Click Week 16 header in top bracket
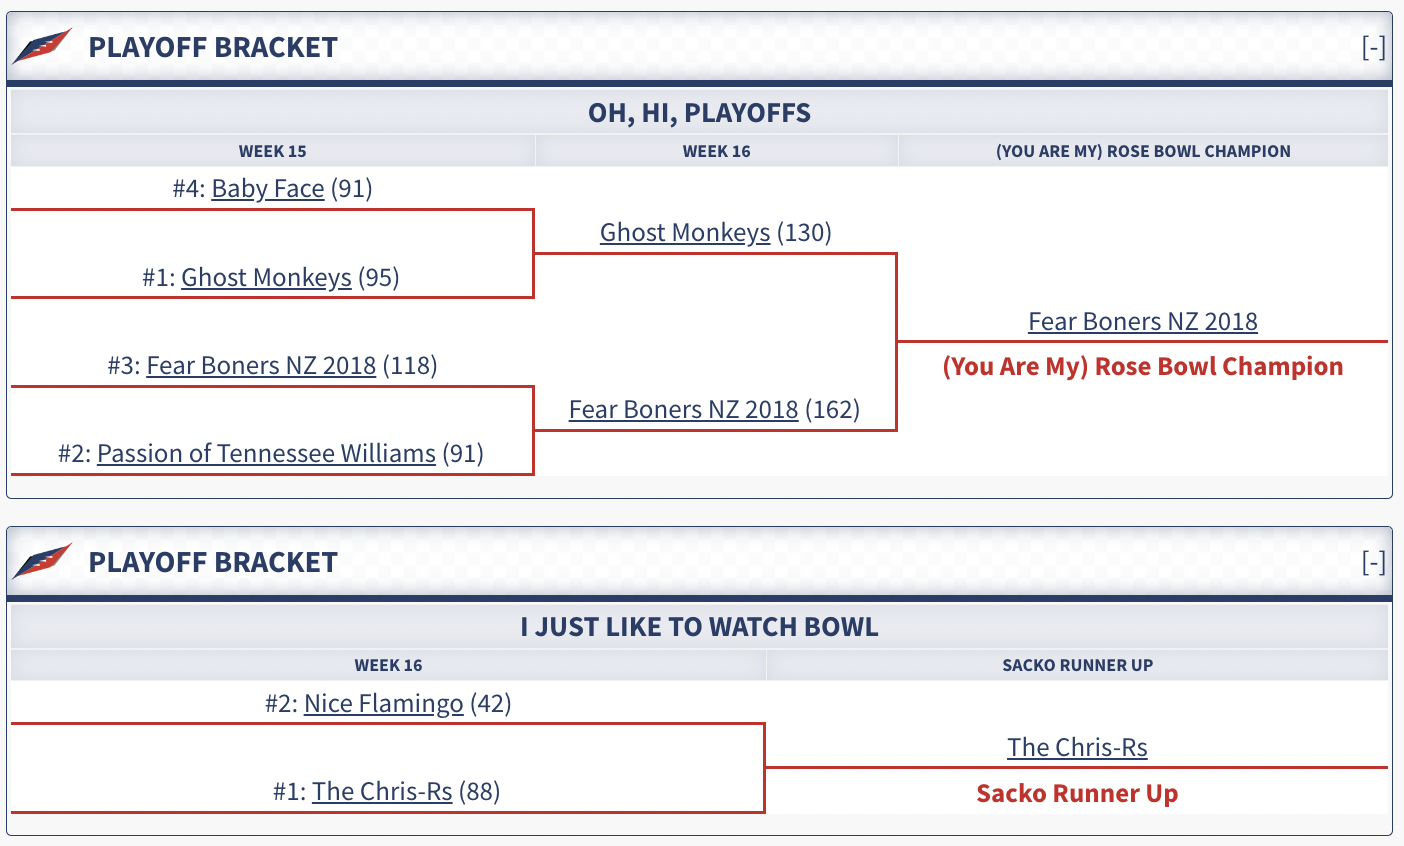This screenshot has height=846, width=1404. pyautogui.click(x=716, y=152)
